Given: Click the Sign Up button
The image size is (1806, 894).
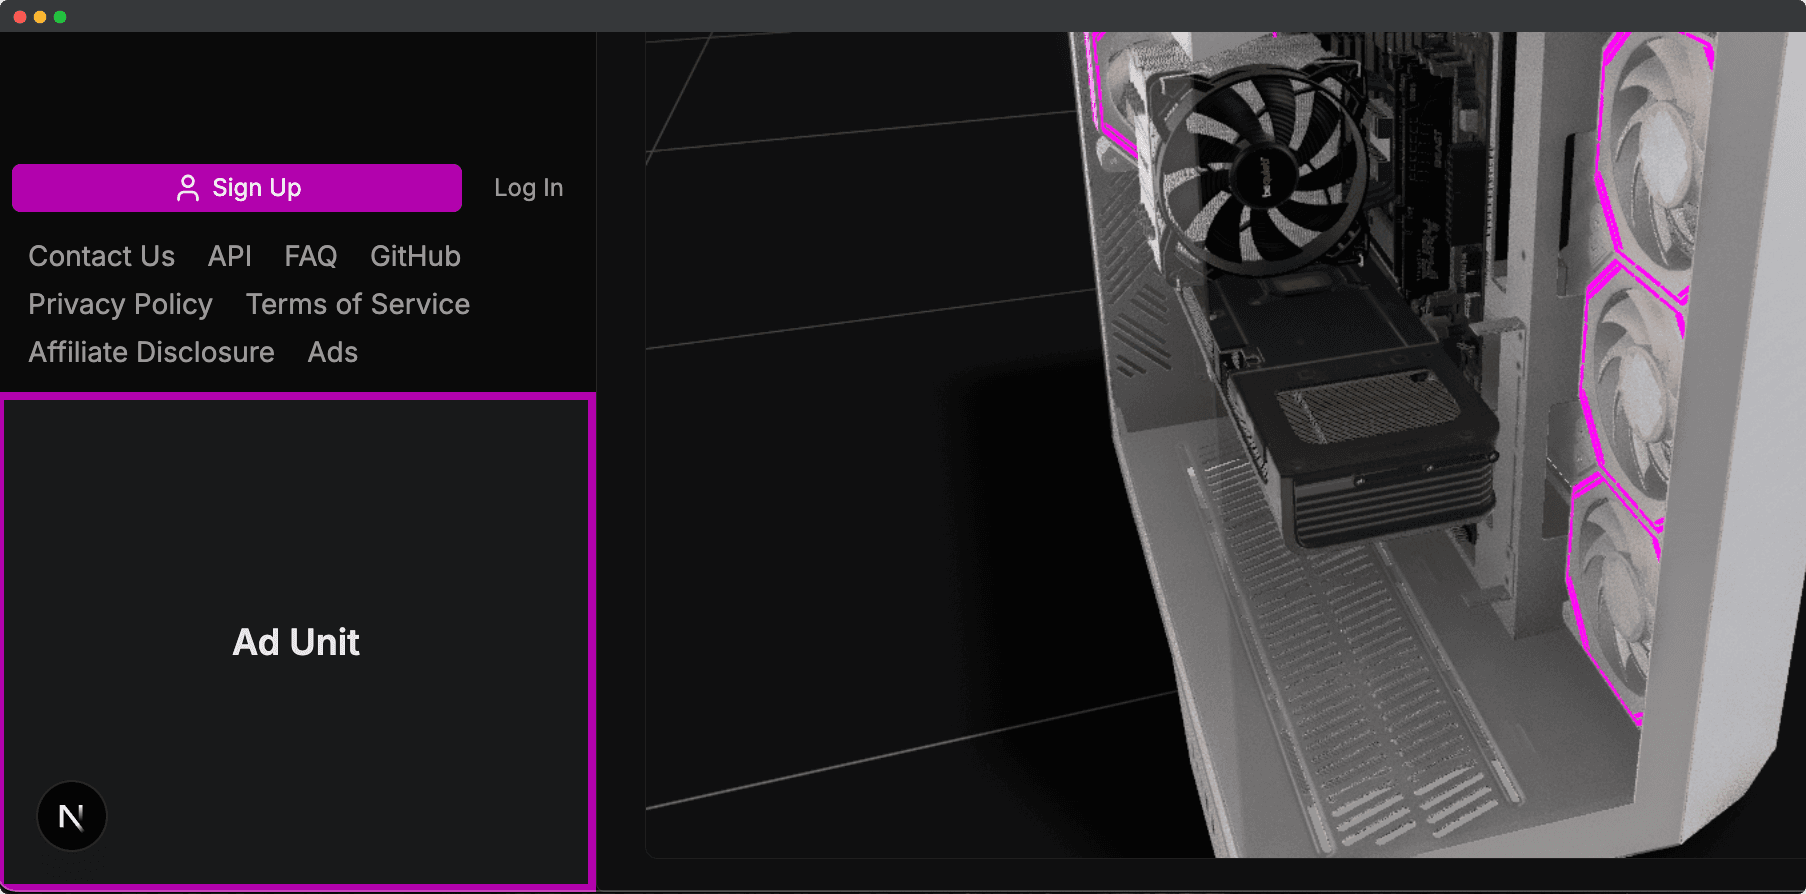Looking at the screenshot, I should tap(237, 188).
